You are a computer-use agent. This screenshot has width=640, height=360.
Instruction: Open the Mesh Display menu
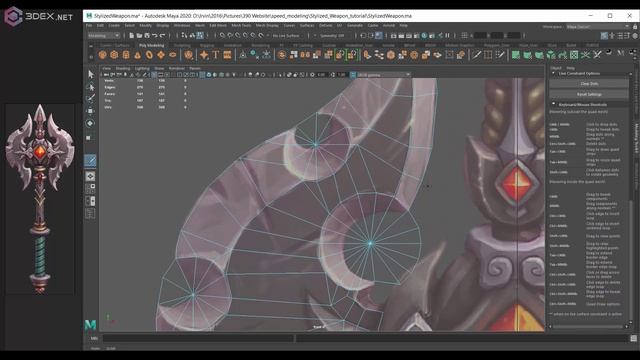[267, 25]
